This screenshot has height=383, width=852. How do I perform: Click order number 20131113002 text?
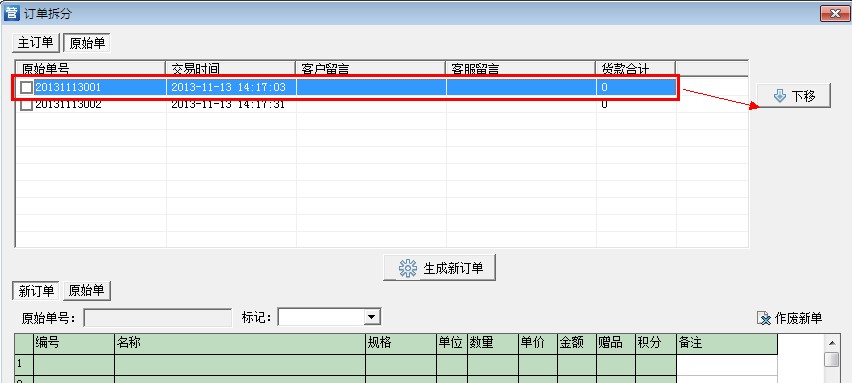(x=68, y=105)
